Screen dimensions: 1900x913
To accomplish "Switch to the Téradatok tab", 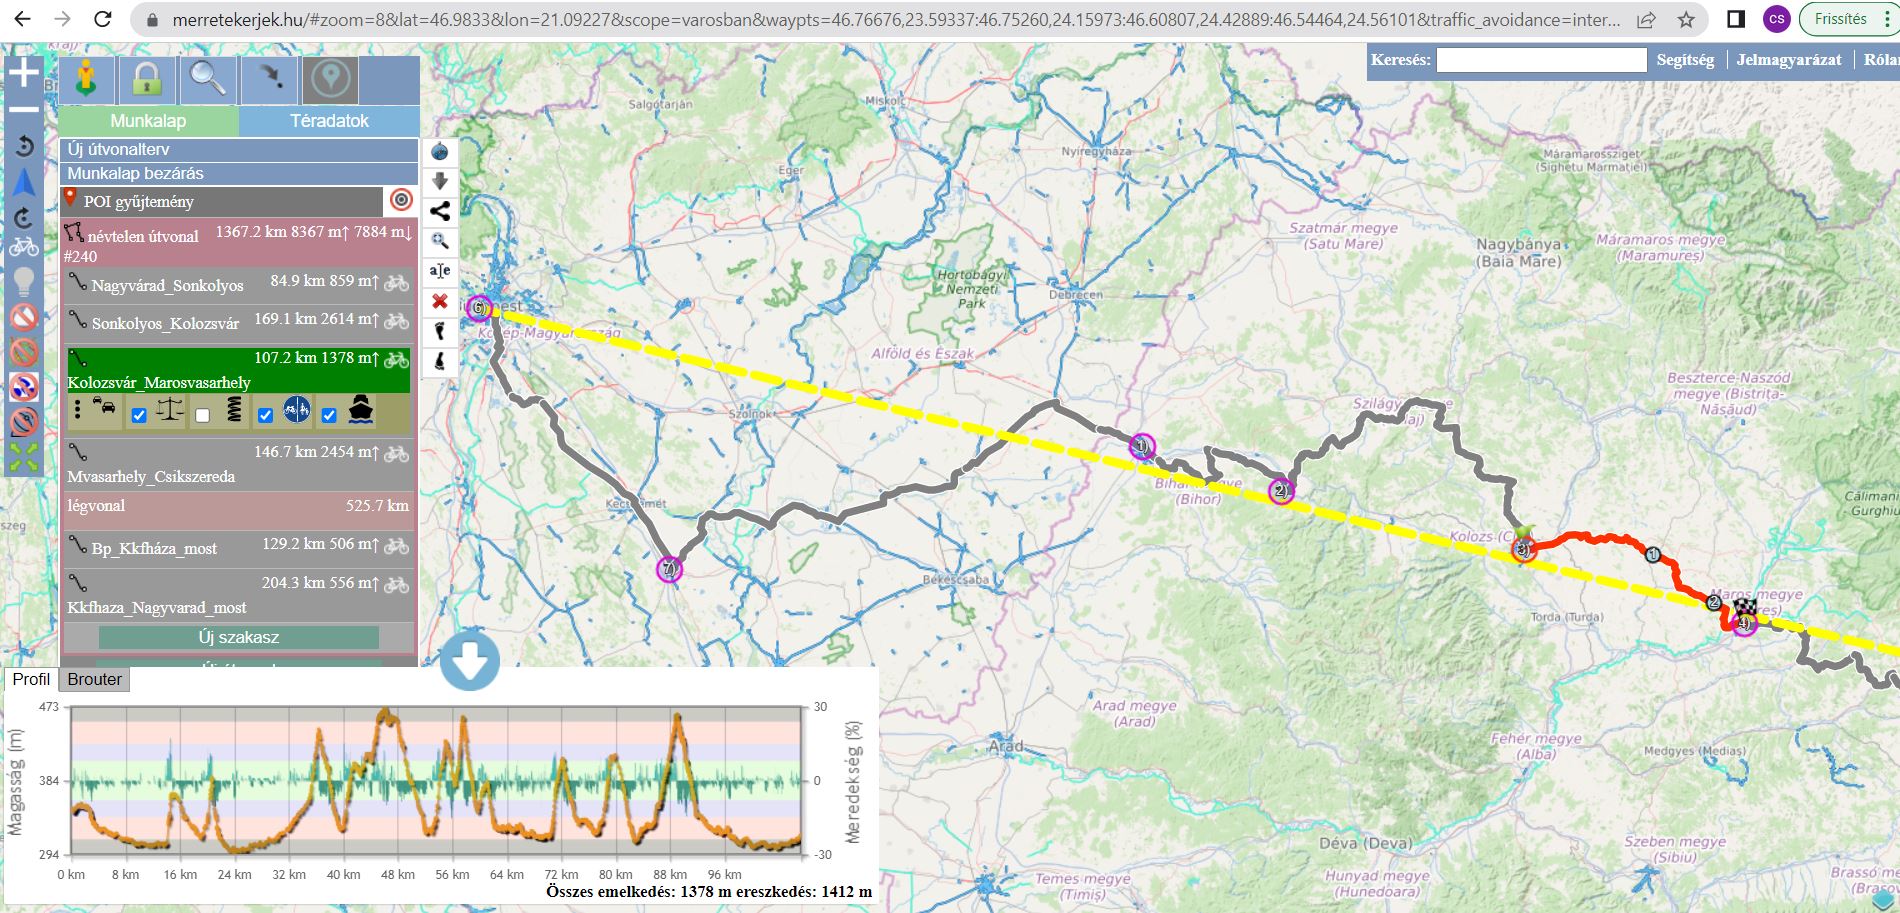I will point(329,121).
